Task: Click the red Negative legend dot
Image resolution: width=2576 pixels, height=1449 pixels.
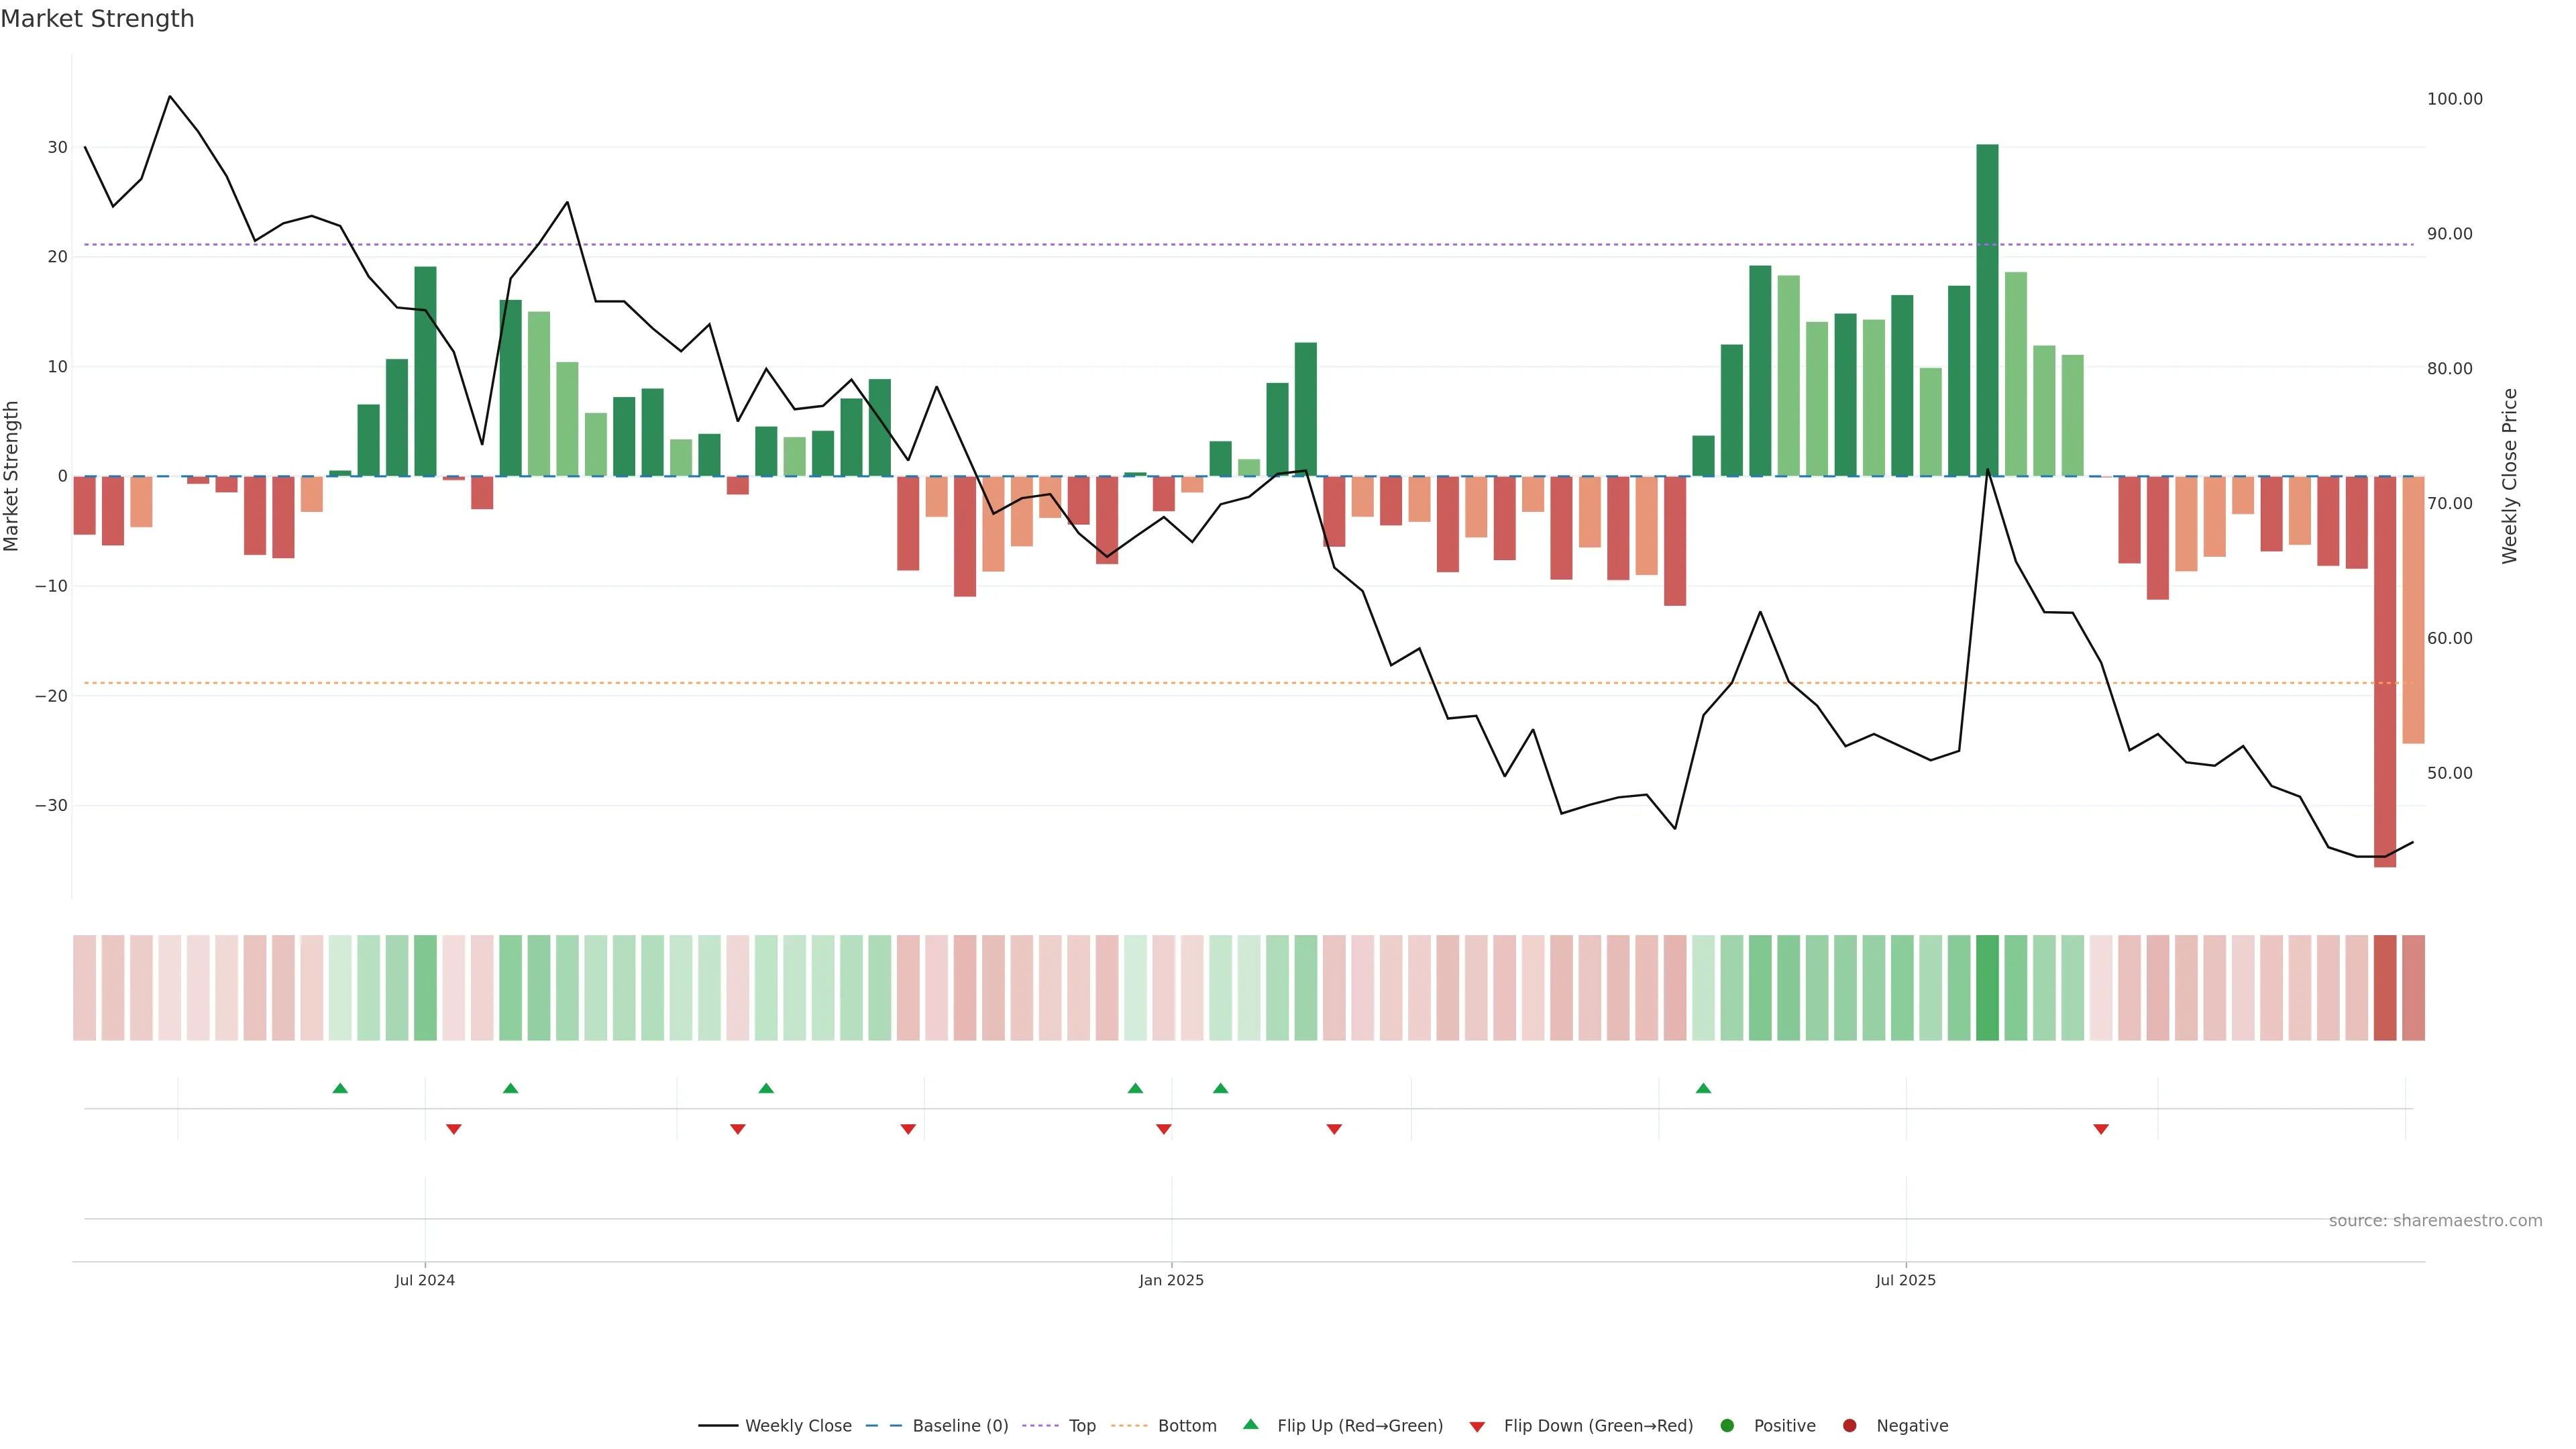Action: [1849, 1425]
